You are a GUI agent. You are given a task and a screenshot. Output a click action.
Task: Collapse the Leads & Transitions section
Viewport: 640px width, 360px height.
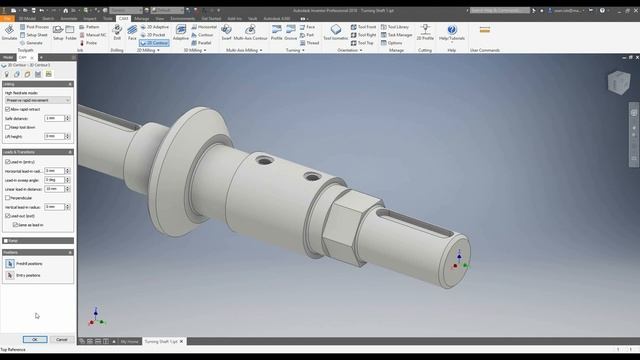38,152
